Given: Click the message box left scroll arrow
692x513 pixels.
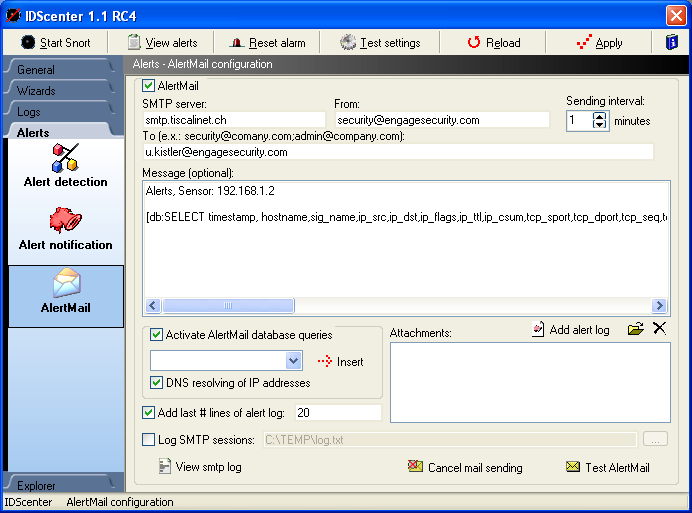Looking at the screenshot, I should click(x=153, y=306).
